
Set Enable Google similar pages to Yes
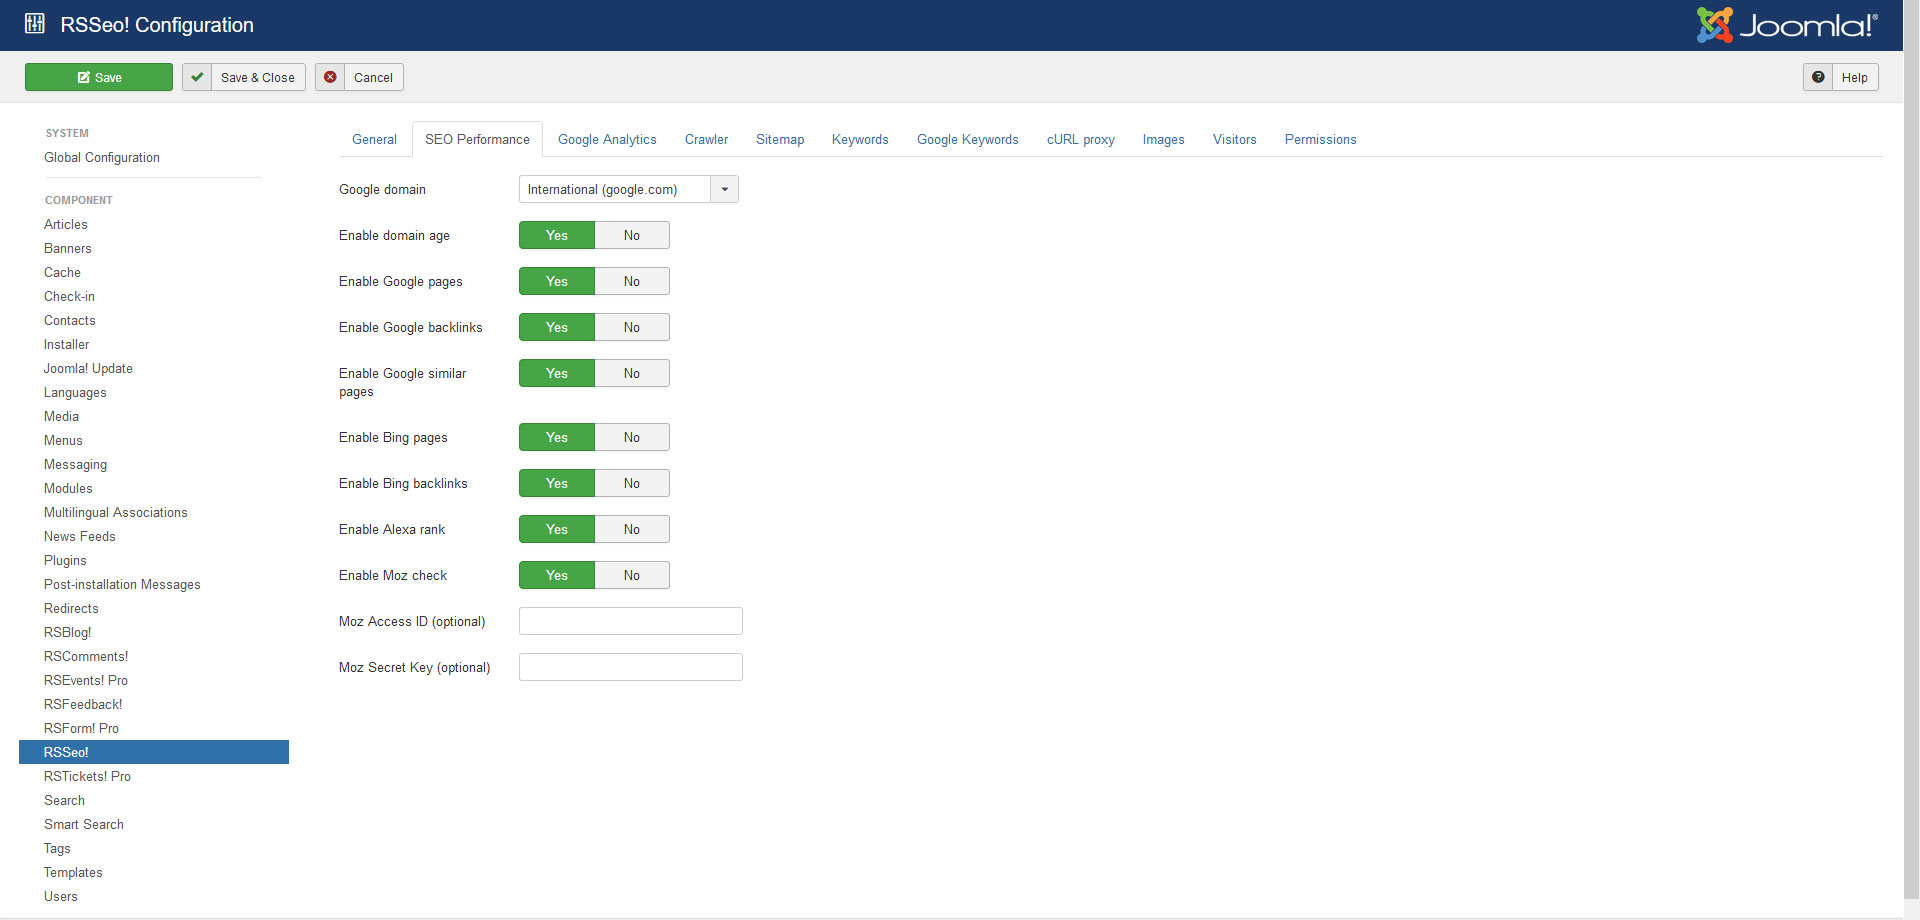(x=557, y=373)
